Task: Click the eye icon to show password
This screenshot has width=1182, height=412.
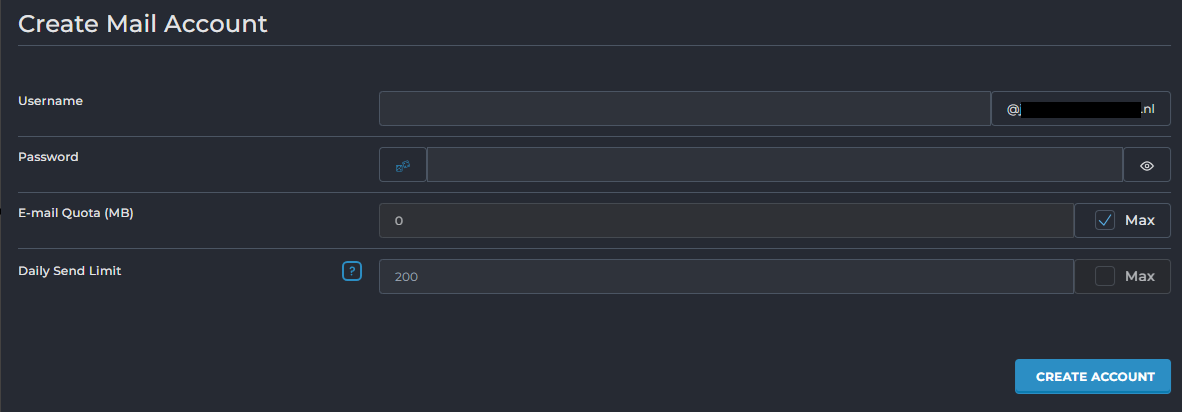Action: point(1146,165)
